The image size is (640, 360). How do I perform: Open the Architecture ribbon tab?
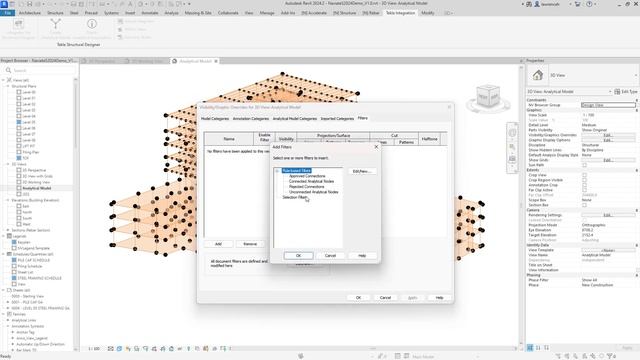(x=30, y=13)
